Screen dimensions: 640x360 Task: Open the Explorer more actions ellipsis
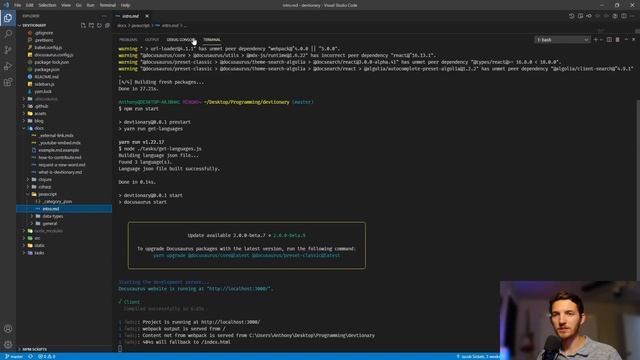104,16
